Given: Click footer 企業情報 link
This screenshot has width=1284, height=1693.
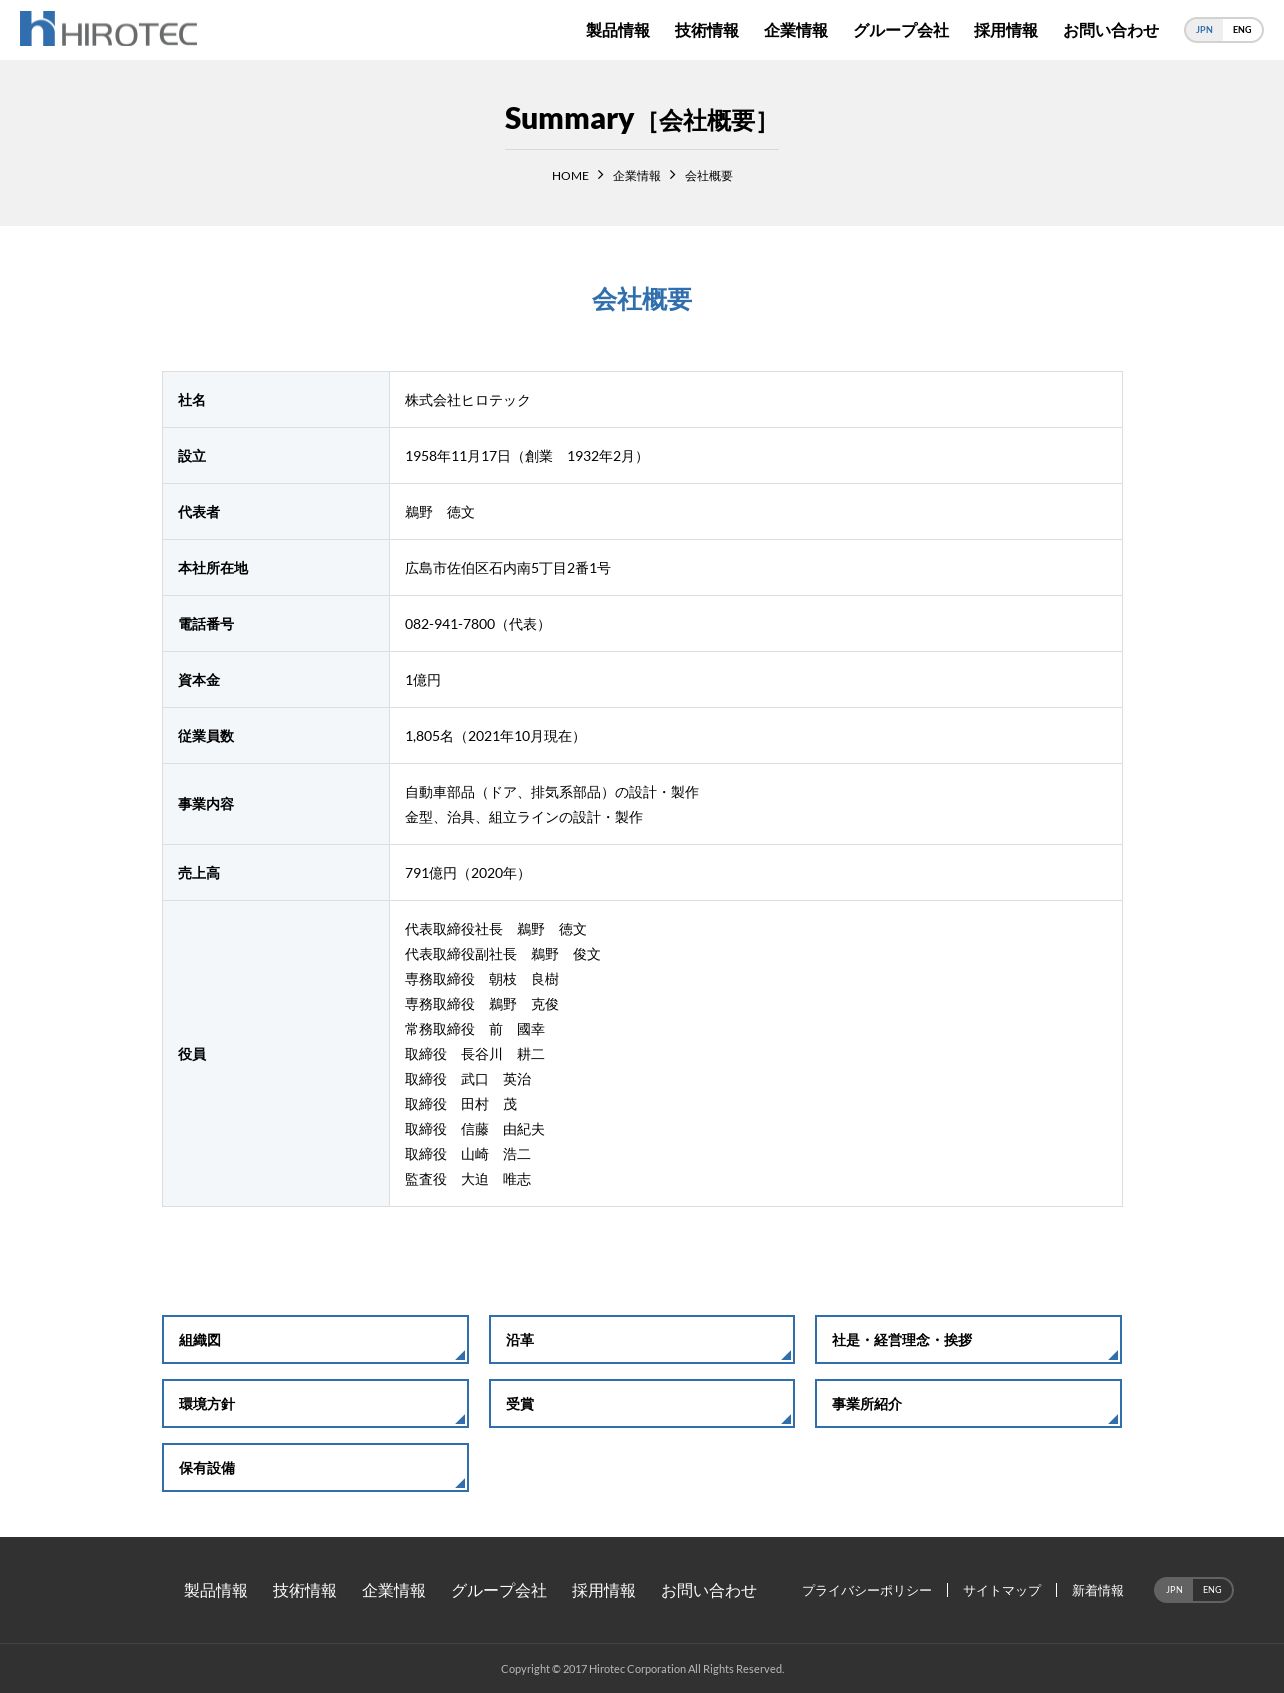Looking at the screenshot, I should coord(394,1591).
